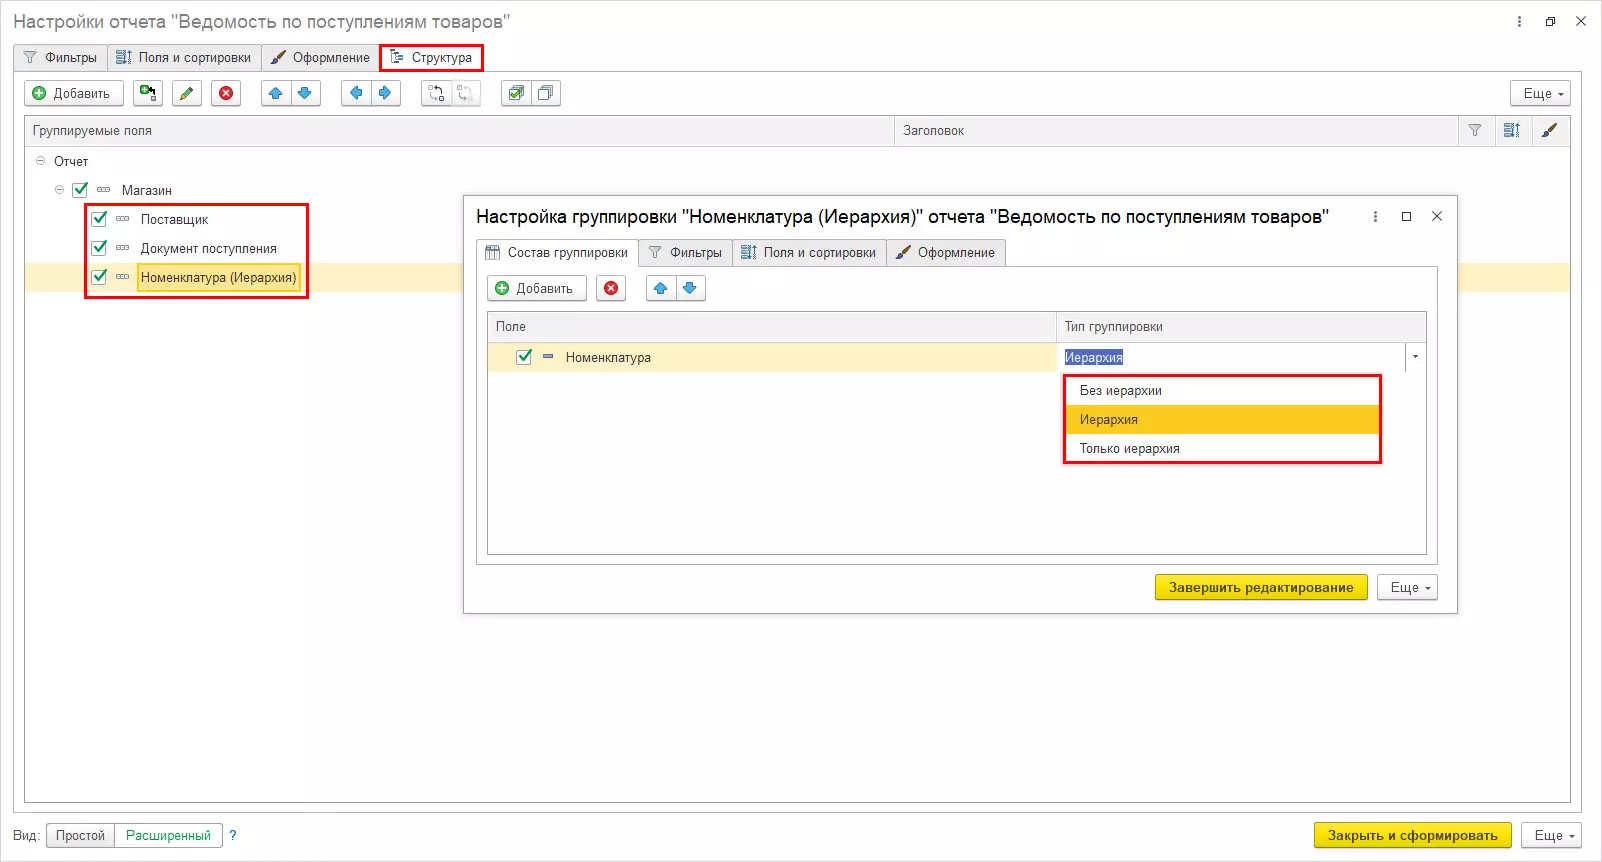Viewport: 1602px width, 862px height.
Task: Select the Состав группировки tab
Action: point(557,252)
